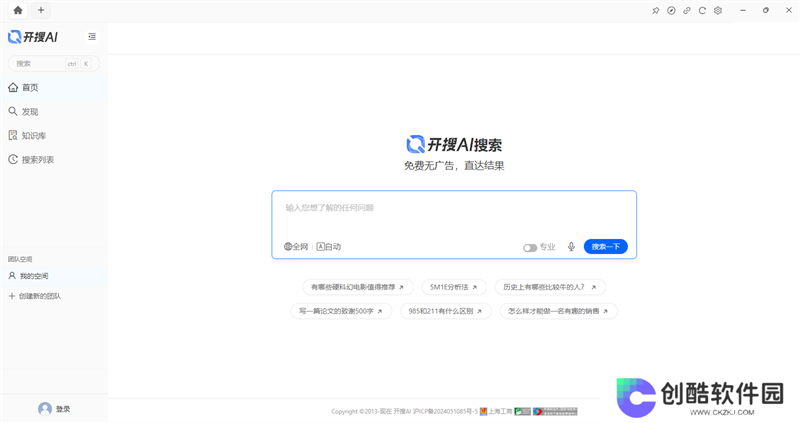The height and width of the screenshot is (423, 800).
Task: Select 我的空间 under 团队空间
Action: click(x=54, y=276)
